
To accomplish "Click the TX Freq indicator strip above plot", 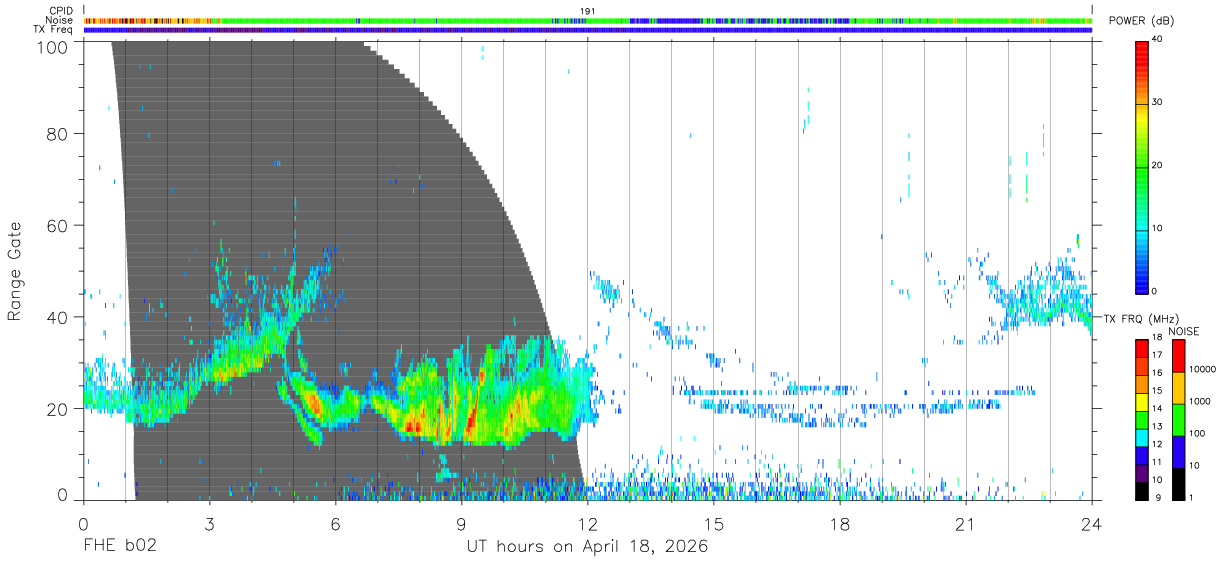I will [588, 30].
